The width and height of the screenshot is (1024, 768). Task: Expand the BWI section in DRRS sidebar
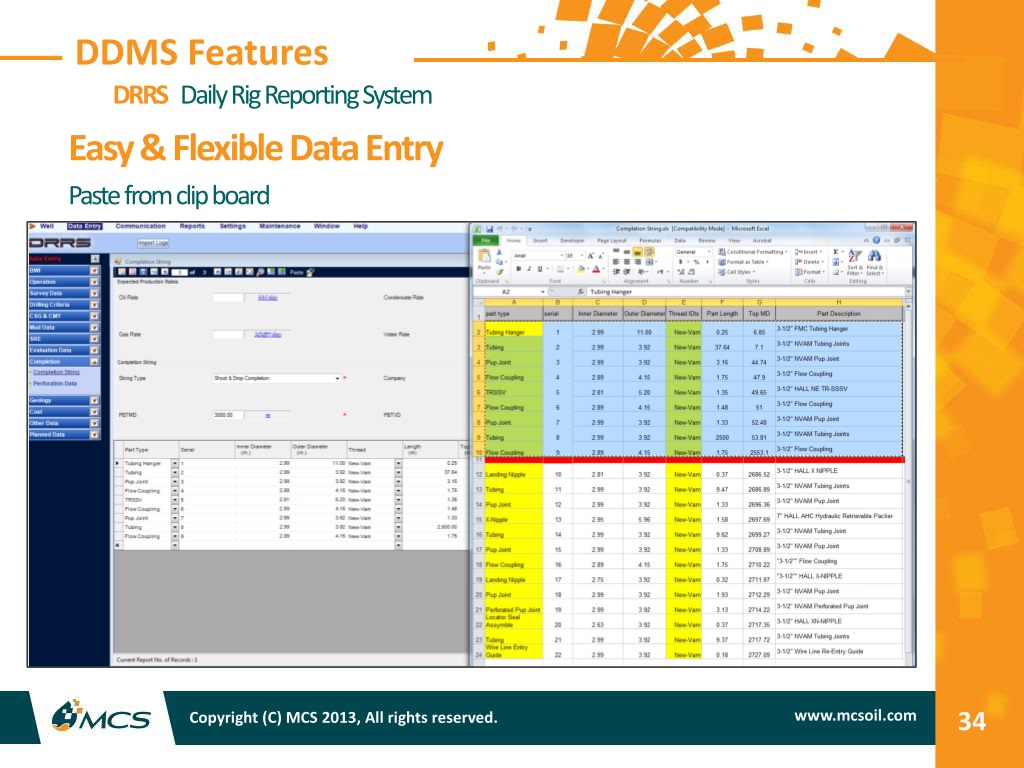pos(94,270)
